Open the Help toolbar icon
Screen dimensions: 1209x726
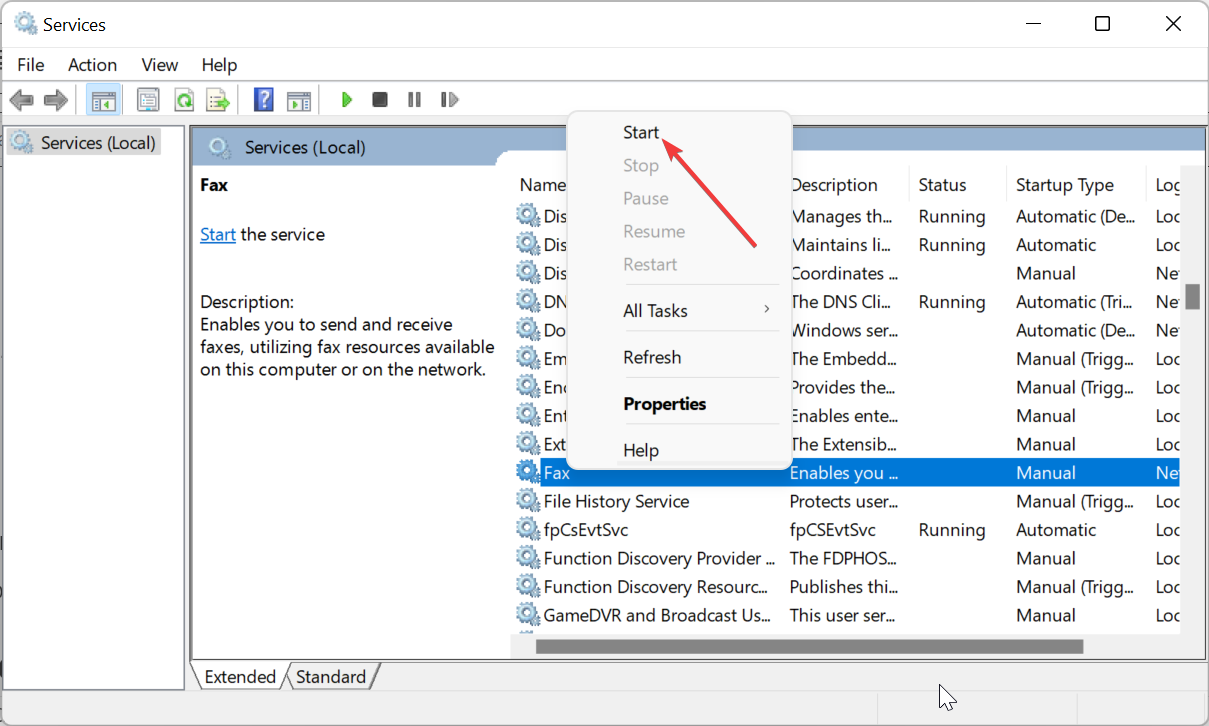[264, 100]
